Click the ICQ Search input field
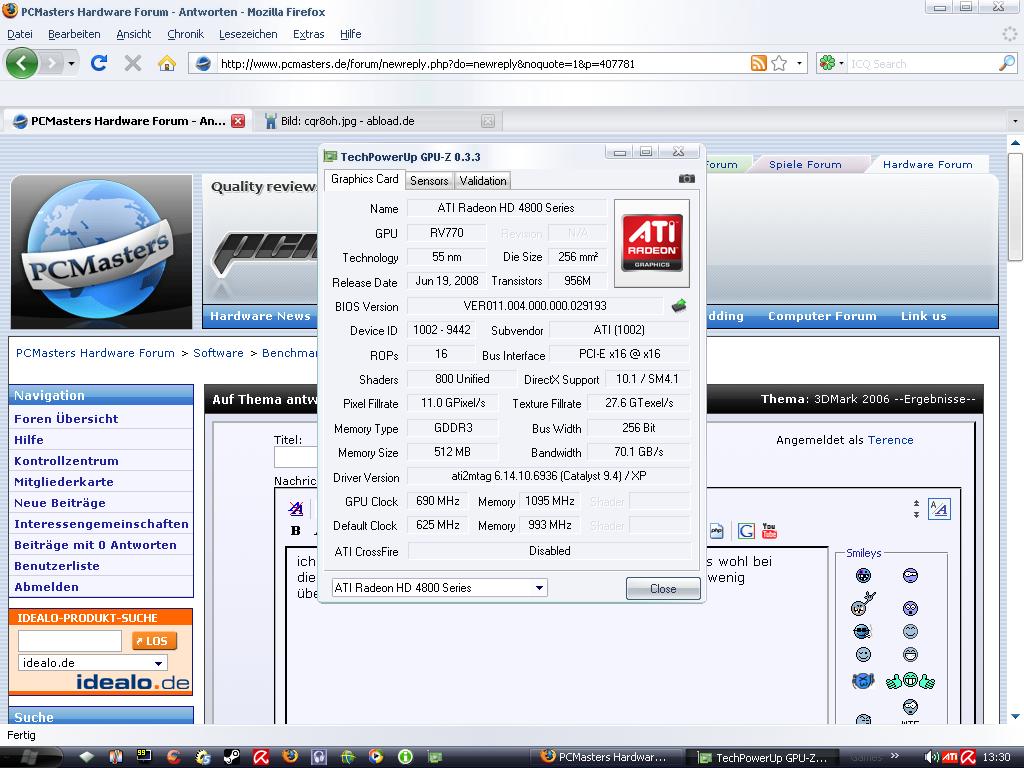This screenshot has width=1024, height=768. 923,63
